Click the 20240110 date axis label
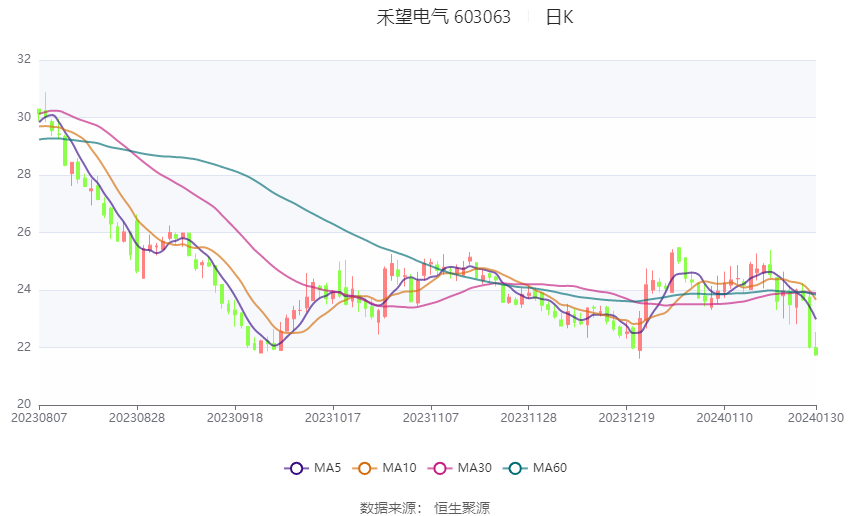Image resolution: width=850 pixels, height=516 pixels. tap(725, 418)
